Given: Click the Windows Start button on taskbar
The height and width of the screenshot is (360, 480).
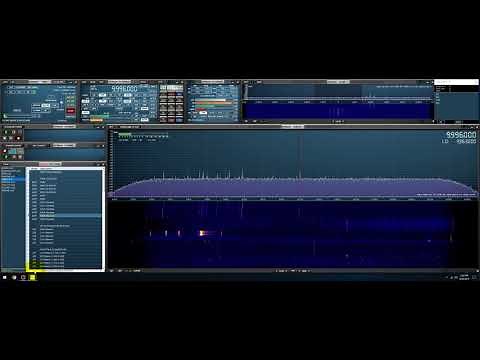Looking at the screenshot, I should pos(5,277).
